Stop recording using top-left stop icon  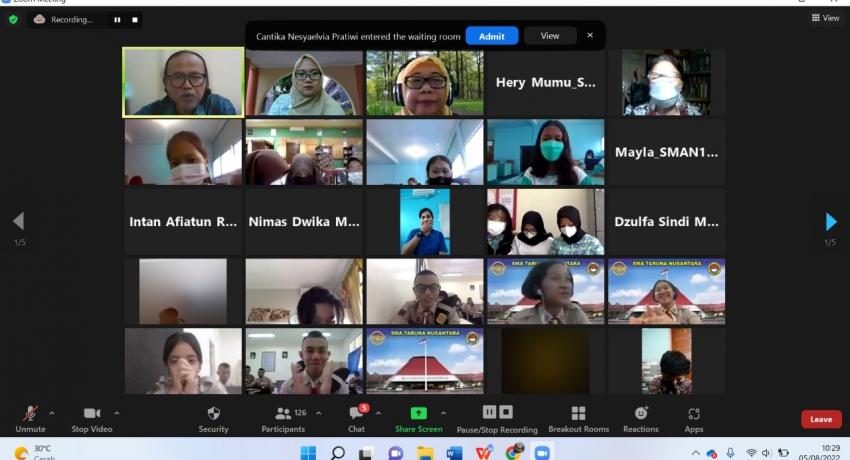(135, 20)
